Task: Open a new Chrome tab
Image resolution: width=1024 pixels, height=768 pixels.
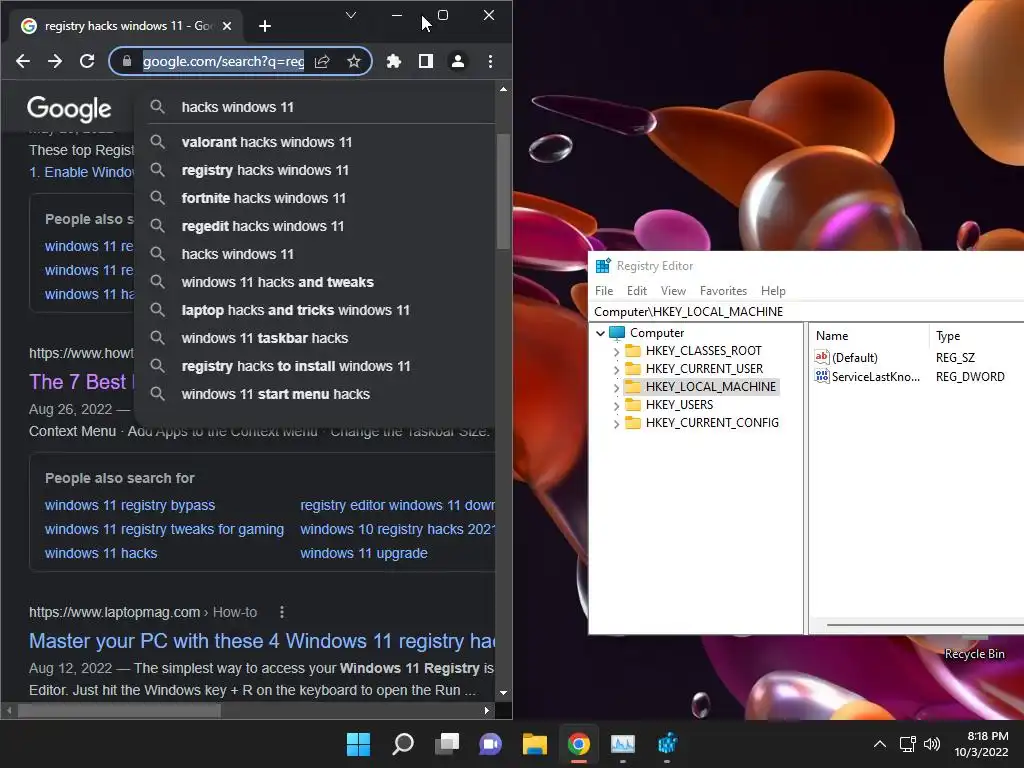Action: 264,26
